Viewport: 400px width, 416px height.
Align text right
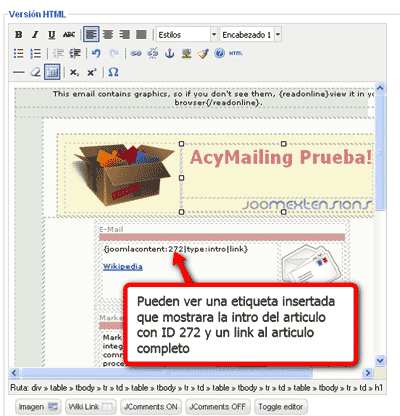pyautogui.click(x=124, y=35)
